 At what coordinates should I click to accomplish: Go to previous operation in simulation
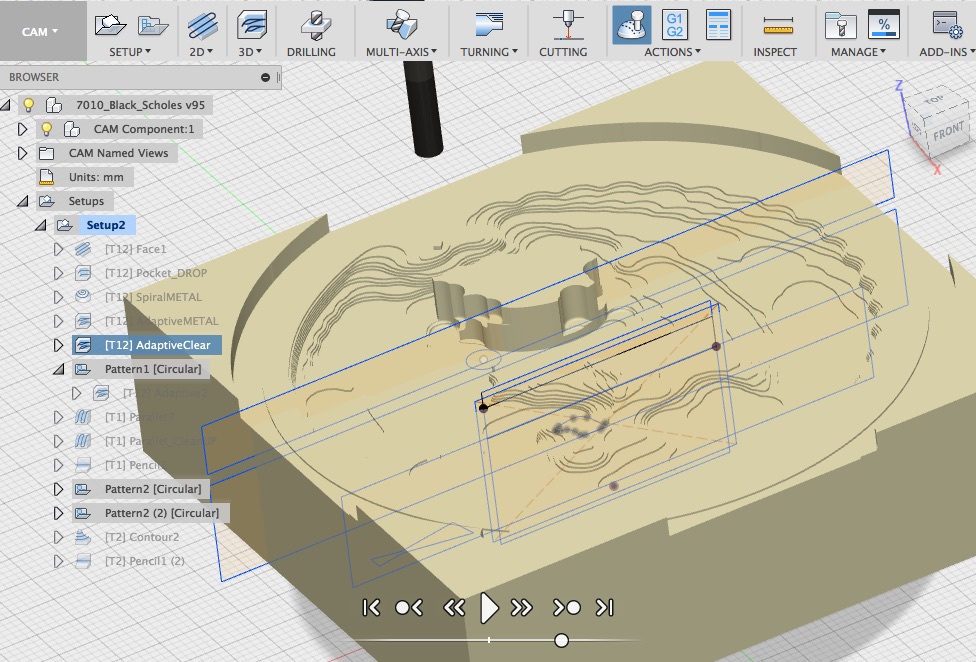click(x=409, y=607)
